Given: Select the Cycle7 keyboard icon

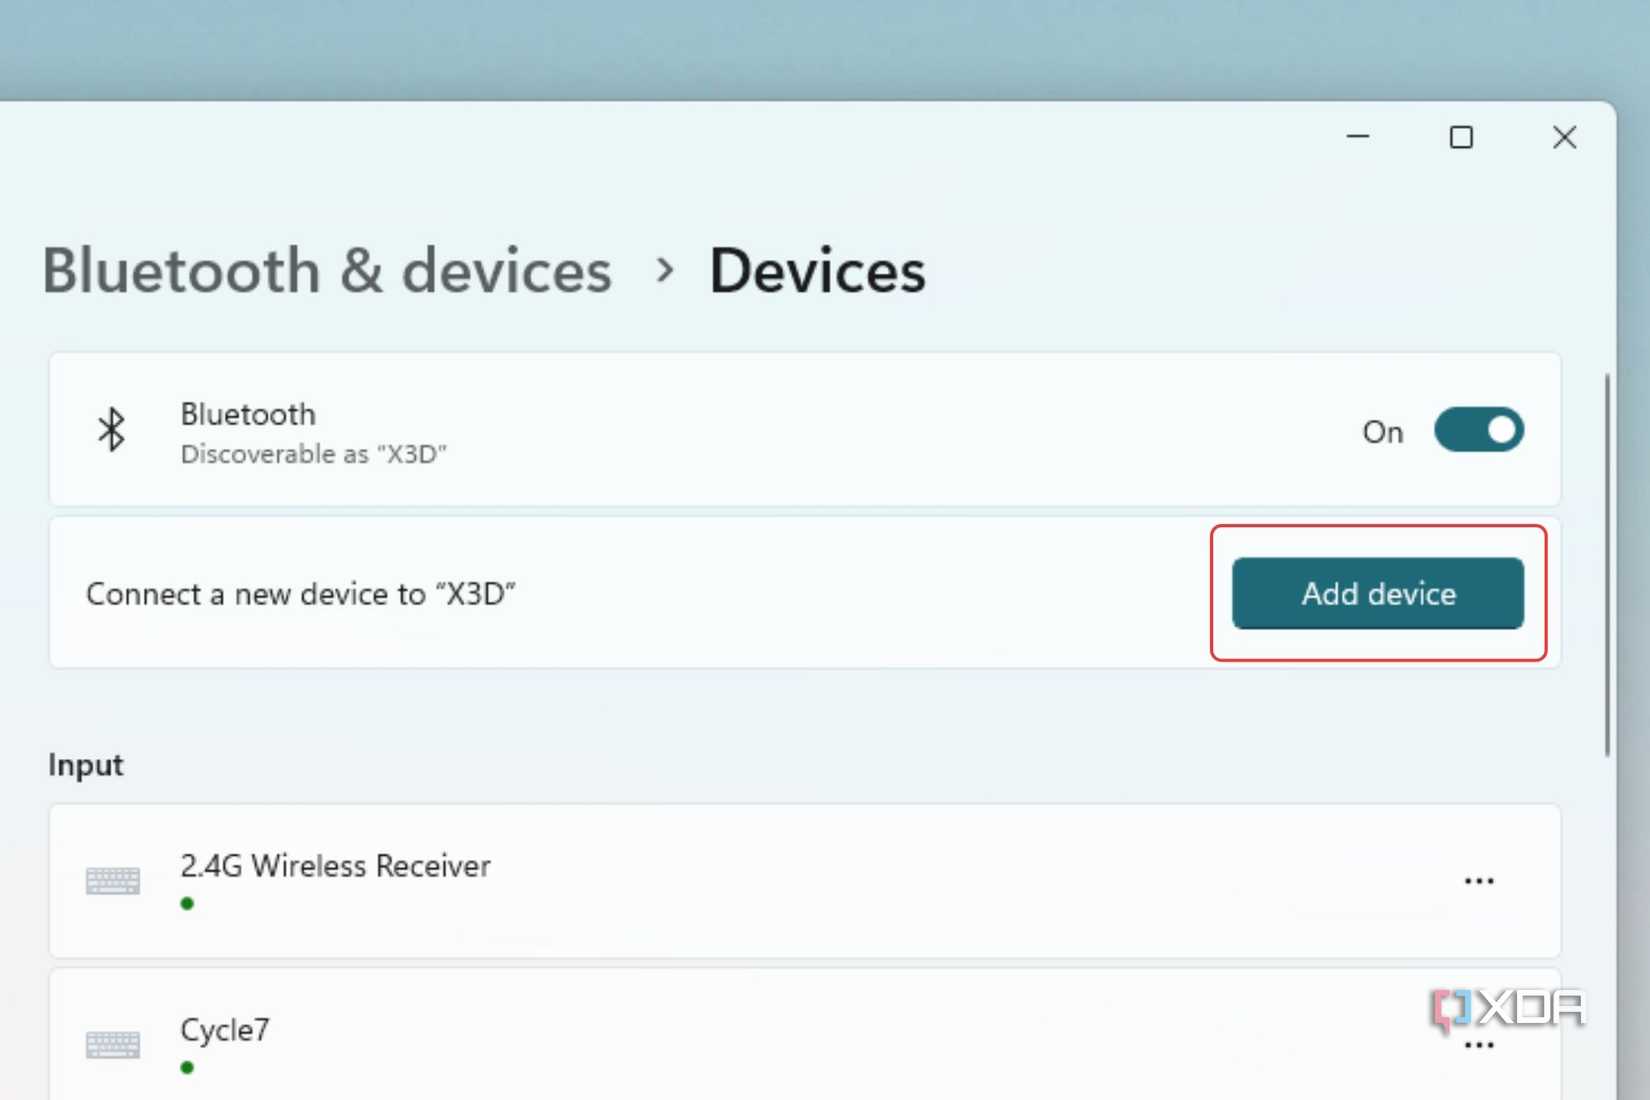Looking at the screenshot, I should click(113, 1045).
